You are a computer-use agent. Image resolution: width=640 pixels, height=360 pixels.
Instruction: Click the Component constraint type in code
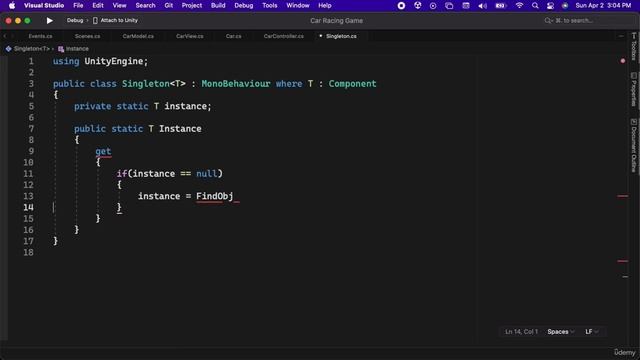coord(352,84)
